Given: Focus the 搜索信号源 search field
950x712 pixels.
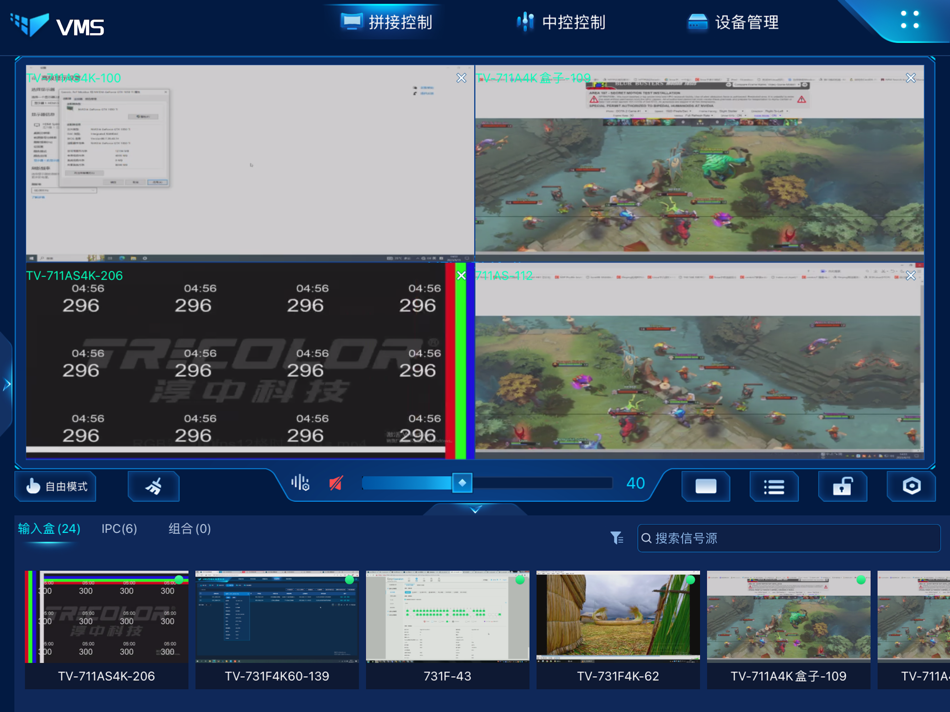Looking at the screenshot, I should click(788, 538).
